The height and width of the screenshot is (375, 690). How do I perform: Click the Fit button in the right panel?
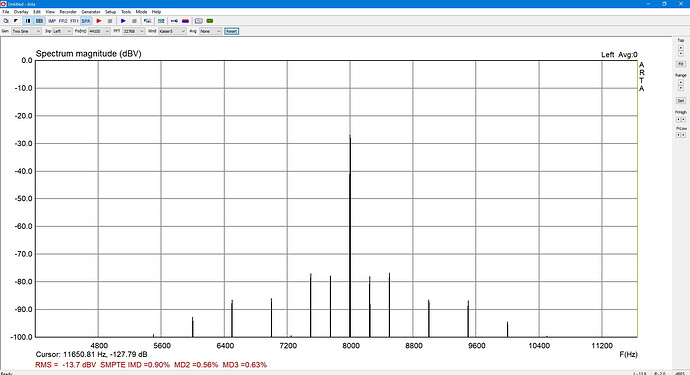tap(681, 64)
